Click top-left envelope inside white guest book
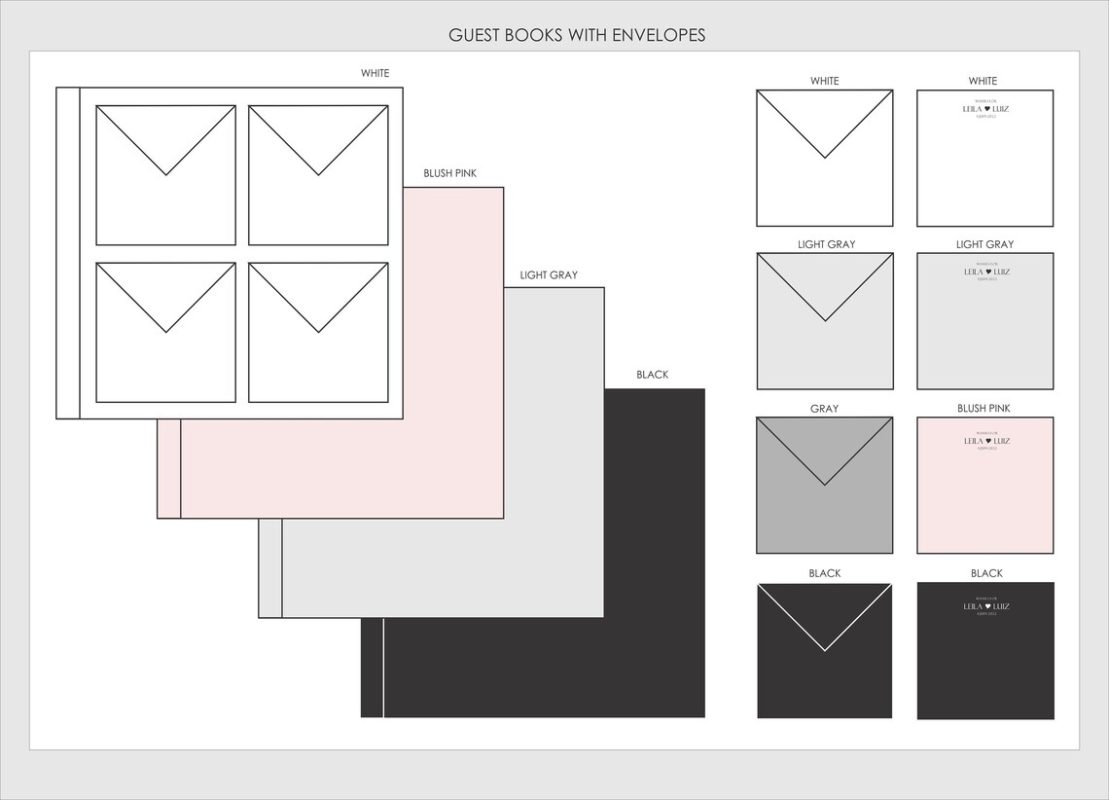This screenshot has height=800, width=1109. coord(166,175)
